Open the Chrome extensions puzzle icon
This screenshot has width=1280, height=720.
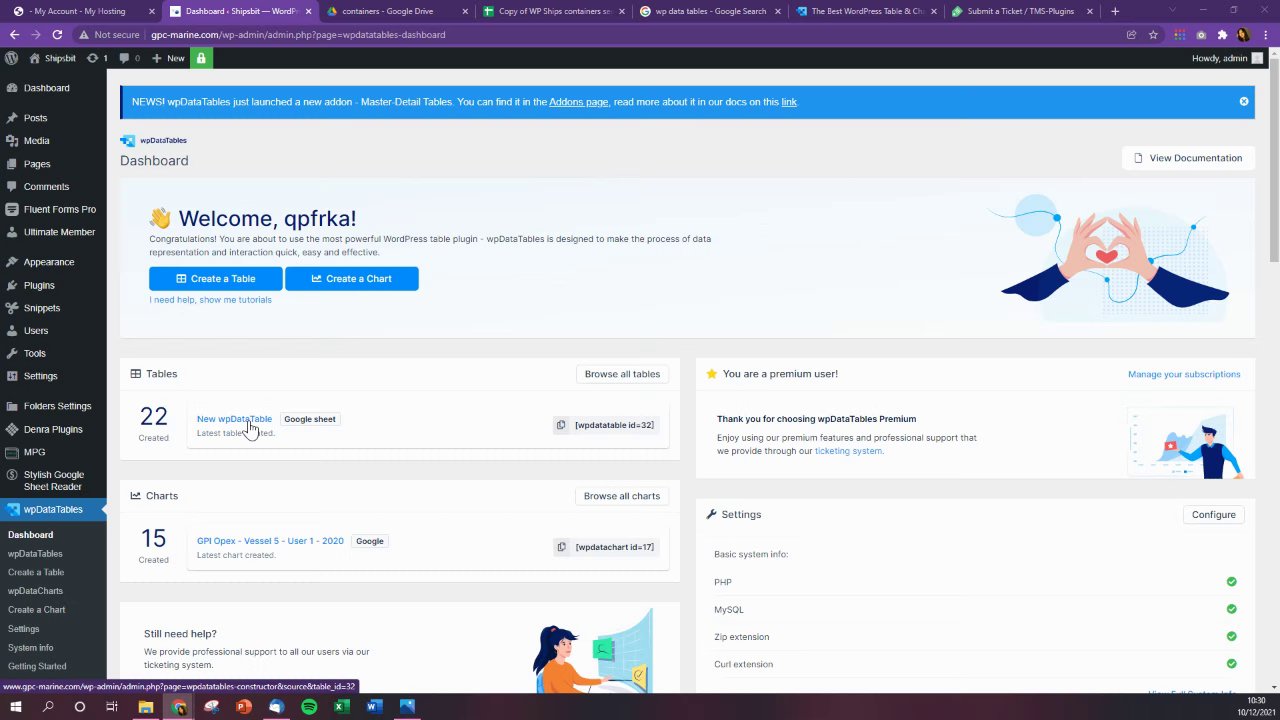1222,34
